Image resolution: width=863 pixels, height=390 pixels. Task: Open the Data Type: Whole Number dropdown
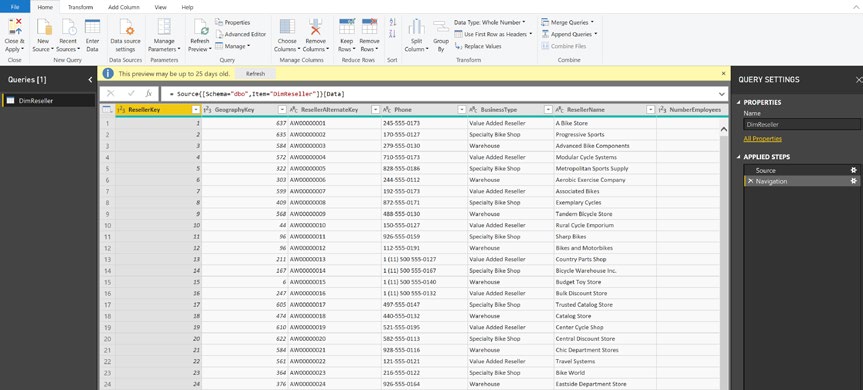pyautogui.click(x=489, y=23)
